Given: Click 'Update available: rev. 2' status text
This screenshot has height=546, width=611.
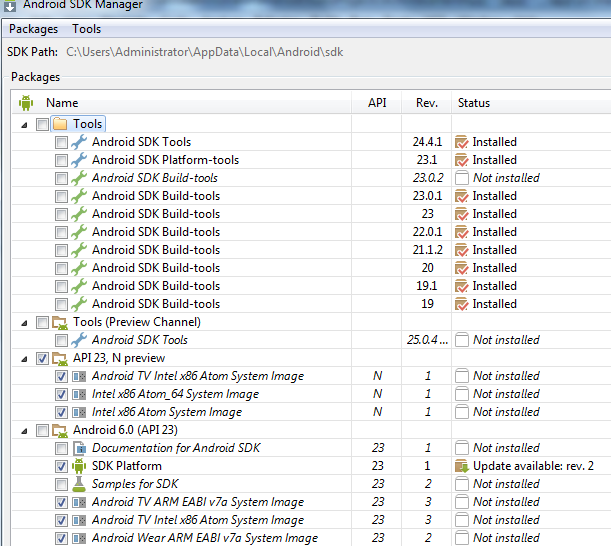Looking at the screenshot, I should pyautogui.click(x=533, y=466).
